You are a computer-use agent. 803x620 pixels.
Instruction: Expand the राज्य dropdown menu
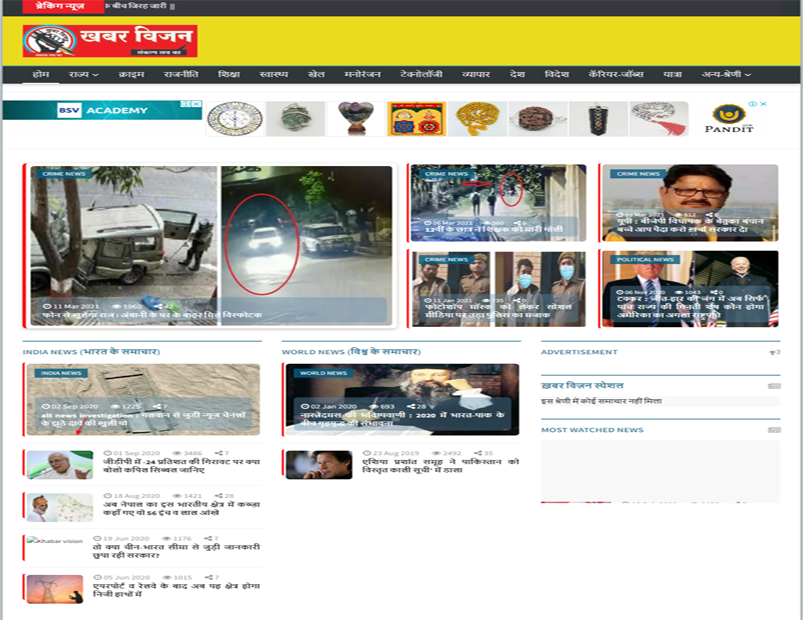83,75
